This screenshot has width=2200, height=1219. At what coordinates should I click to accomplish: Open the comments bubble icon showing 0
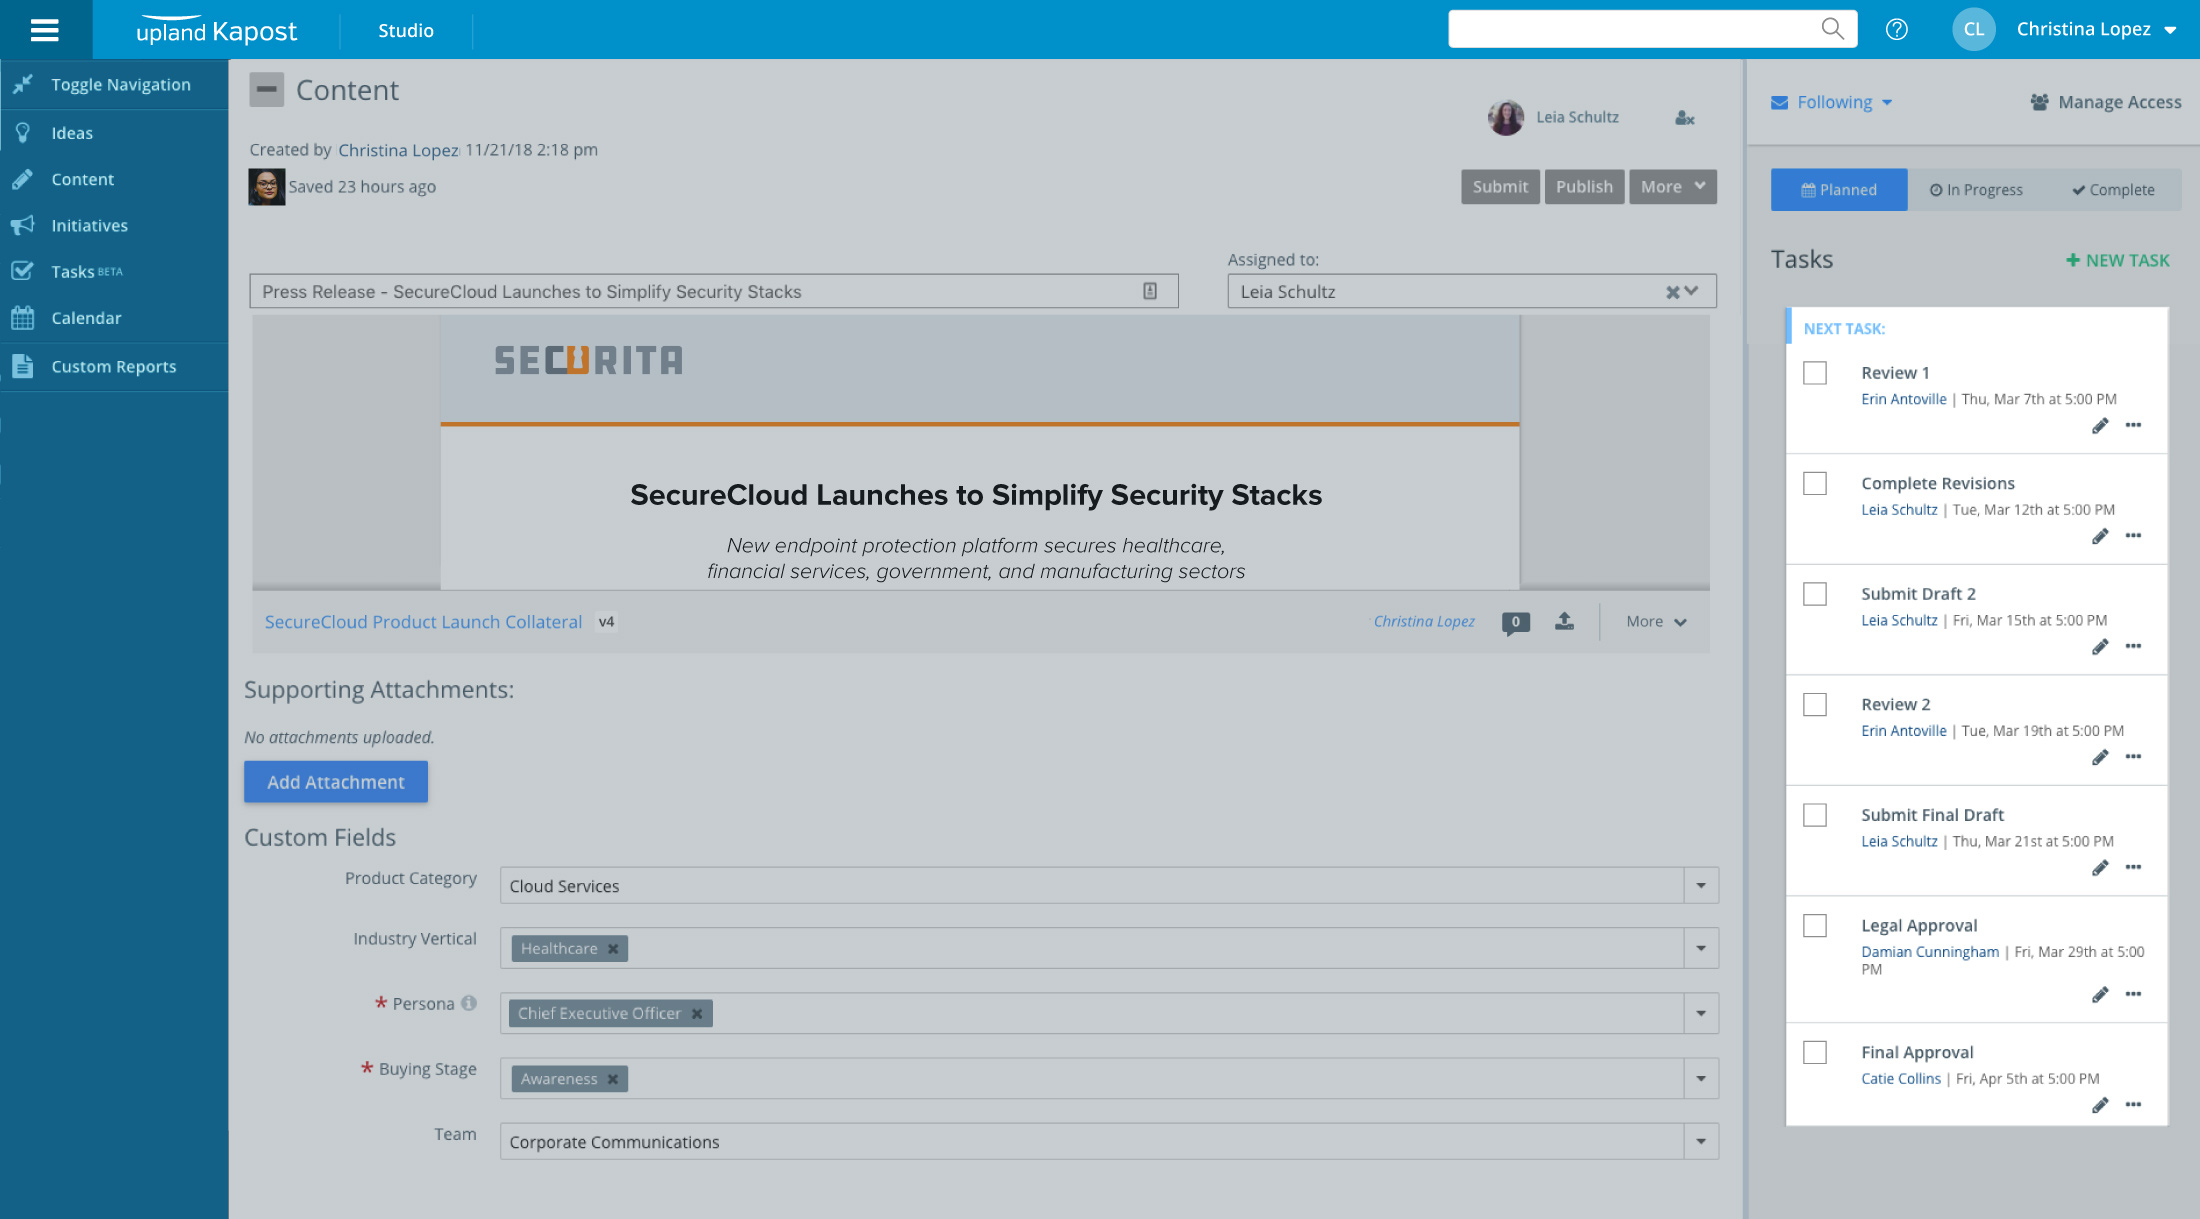[1515, 622]
